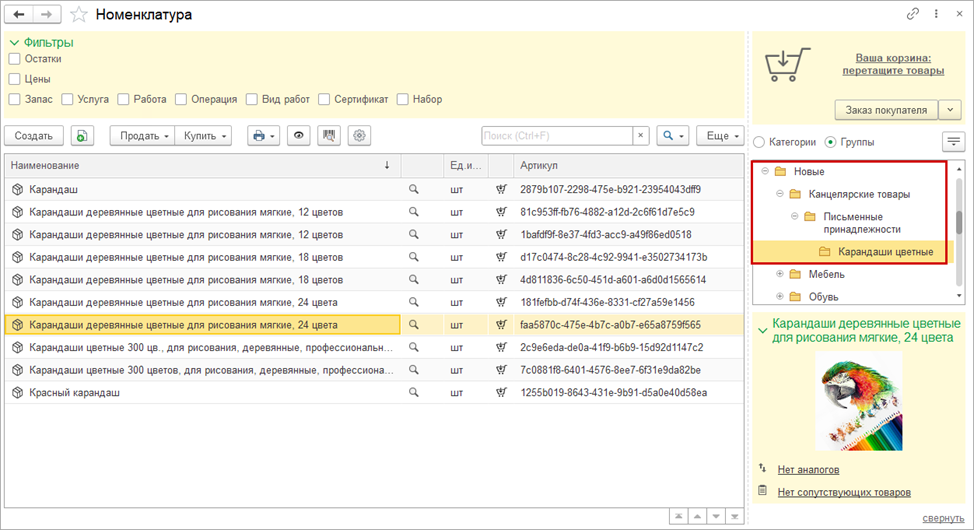Open the Еще menu
Image resolution: width=974 pixels, height=530 pixels.
tap(723, 136)
